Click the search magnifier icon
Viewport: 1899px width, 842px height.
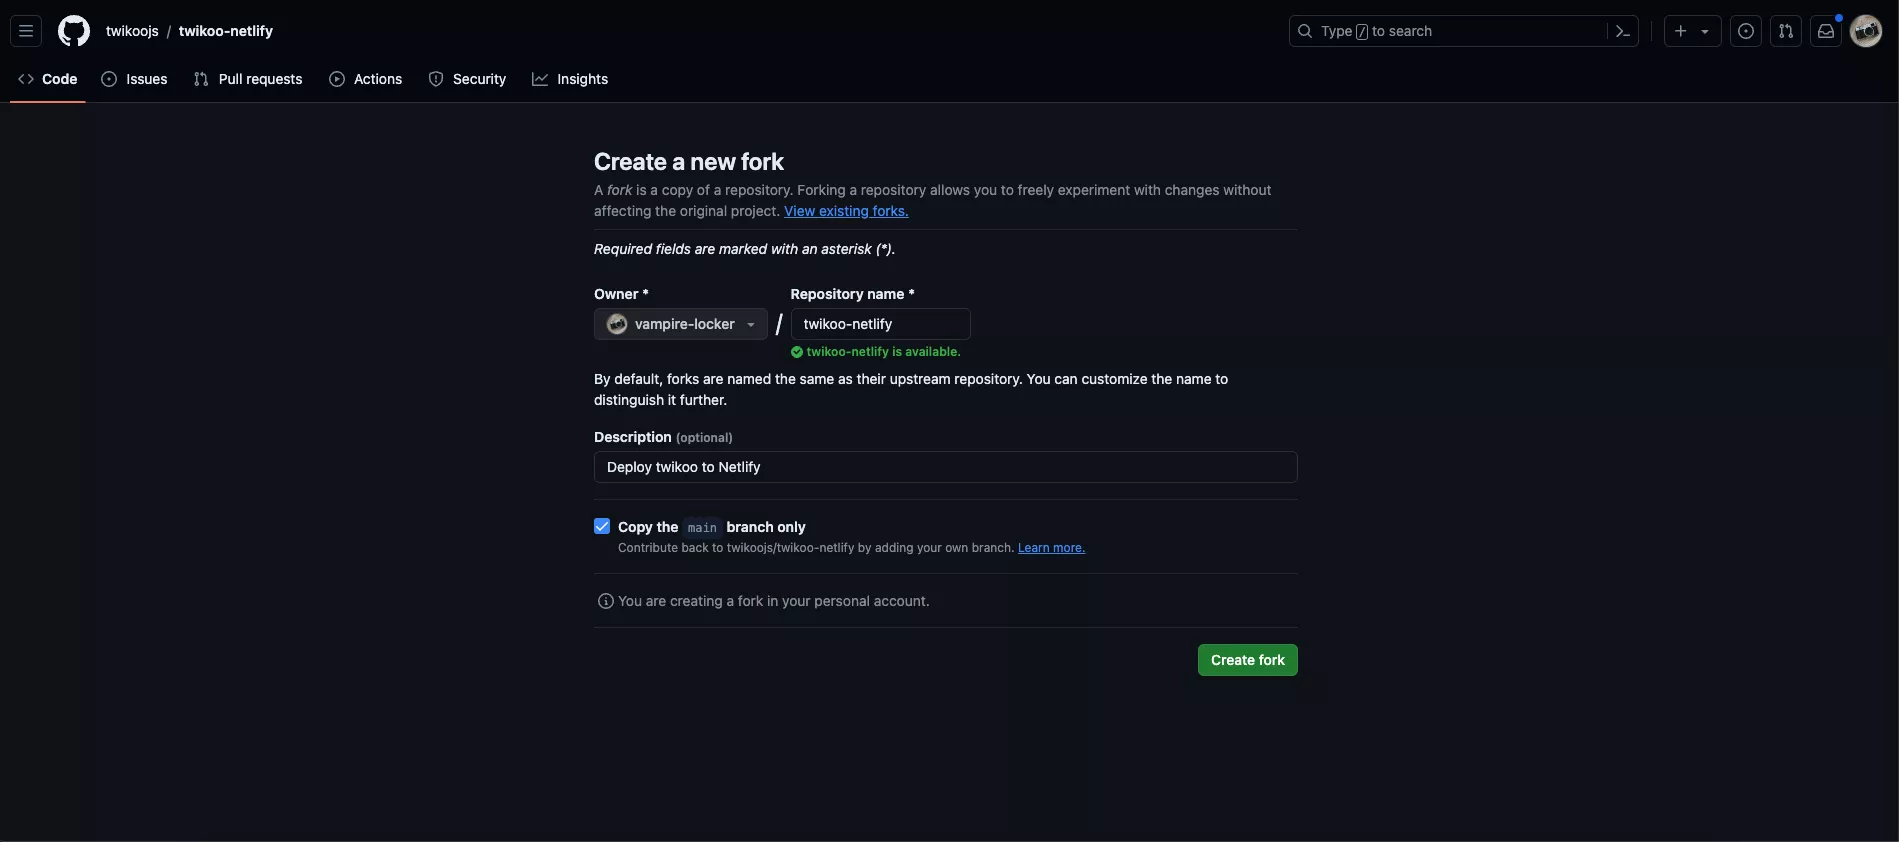click(1305, 31)
